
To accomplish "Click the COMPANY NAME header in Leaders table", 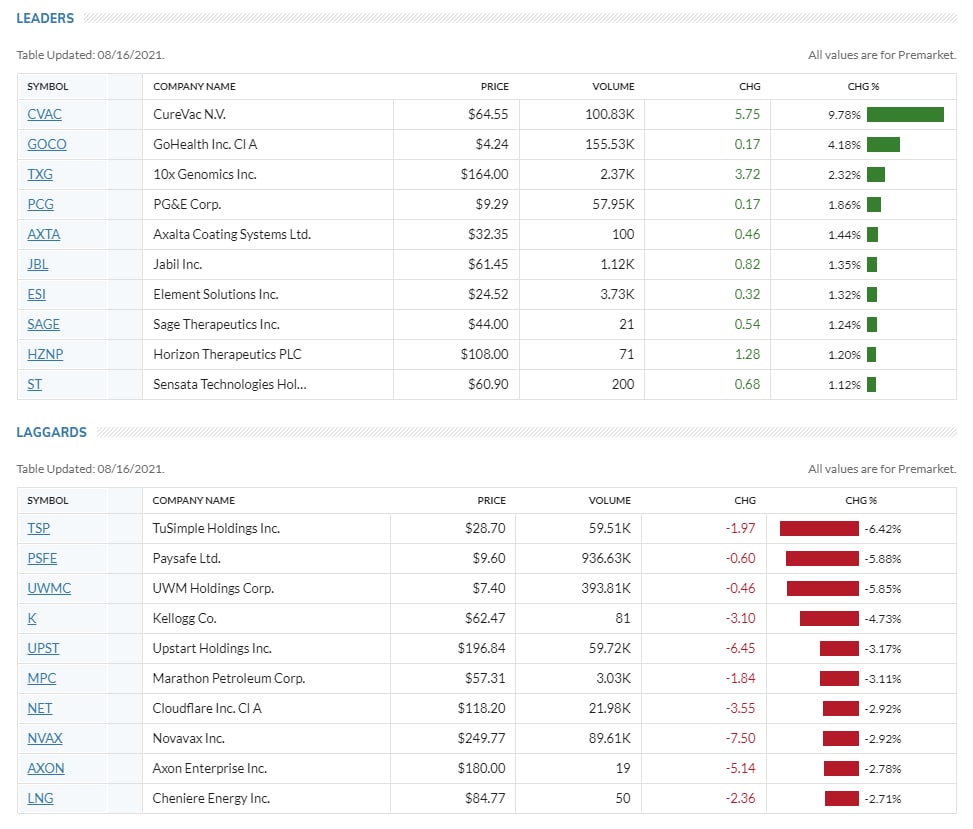I will (x=194, y=86).
